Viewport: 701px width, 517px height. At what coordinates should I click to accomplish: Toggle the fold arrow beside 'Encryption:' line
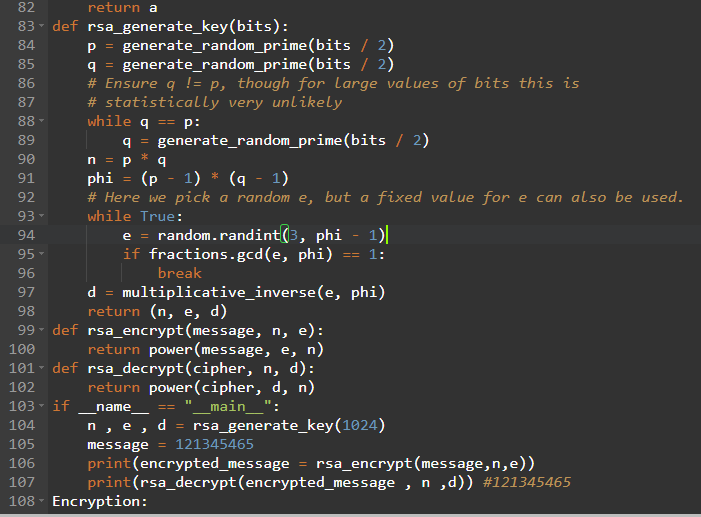click(41, 501)
